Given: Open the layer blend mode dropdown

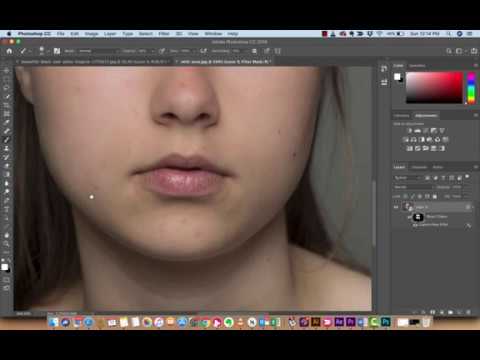Looking at the screenshot, I should click(x=413, y=187).
